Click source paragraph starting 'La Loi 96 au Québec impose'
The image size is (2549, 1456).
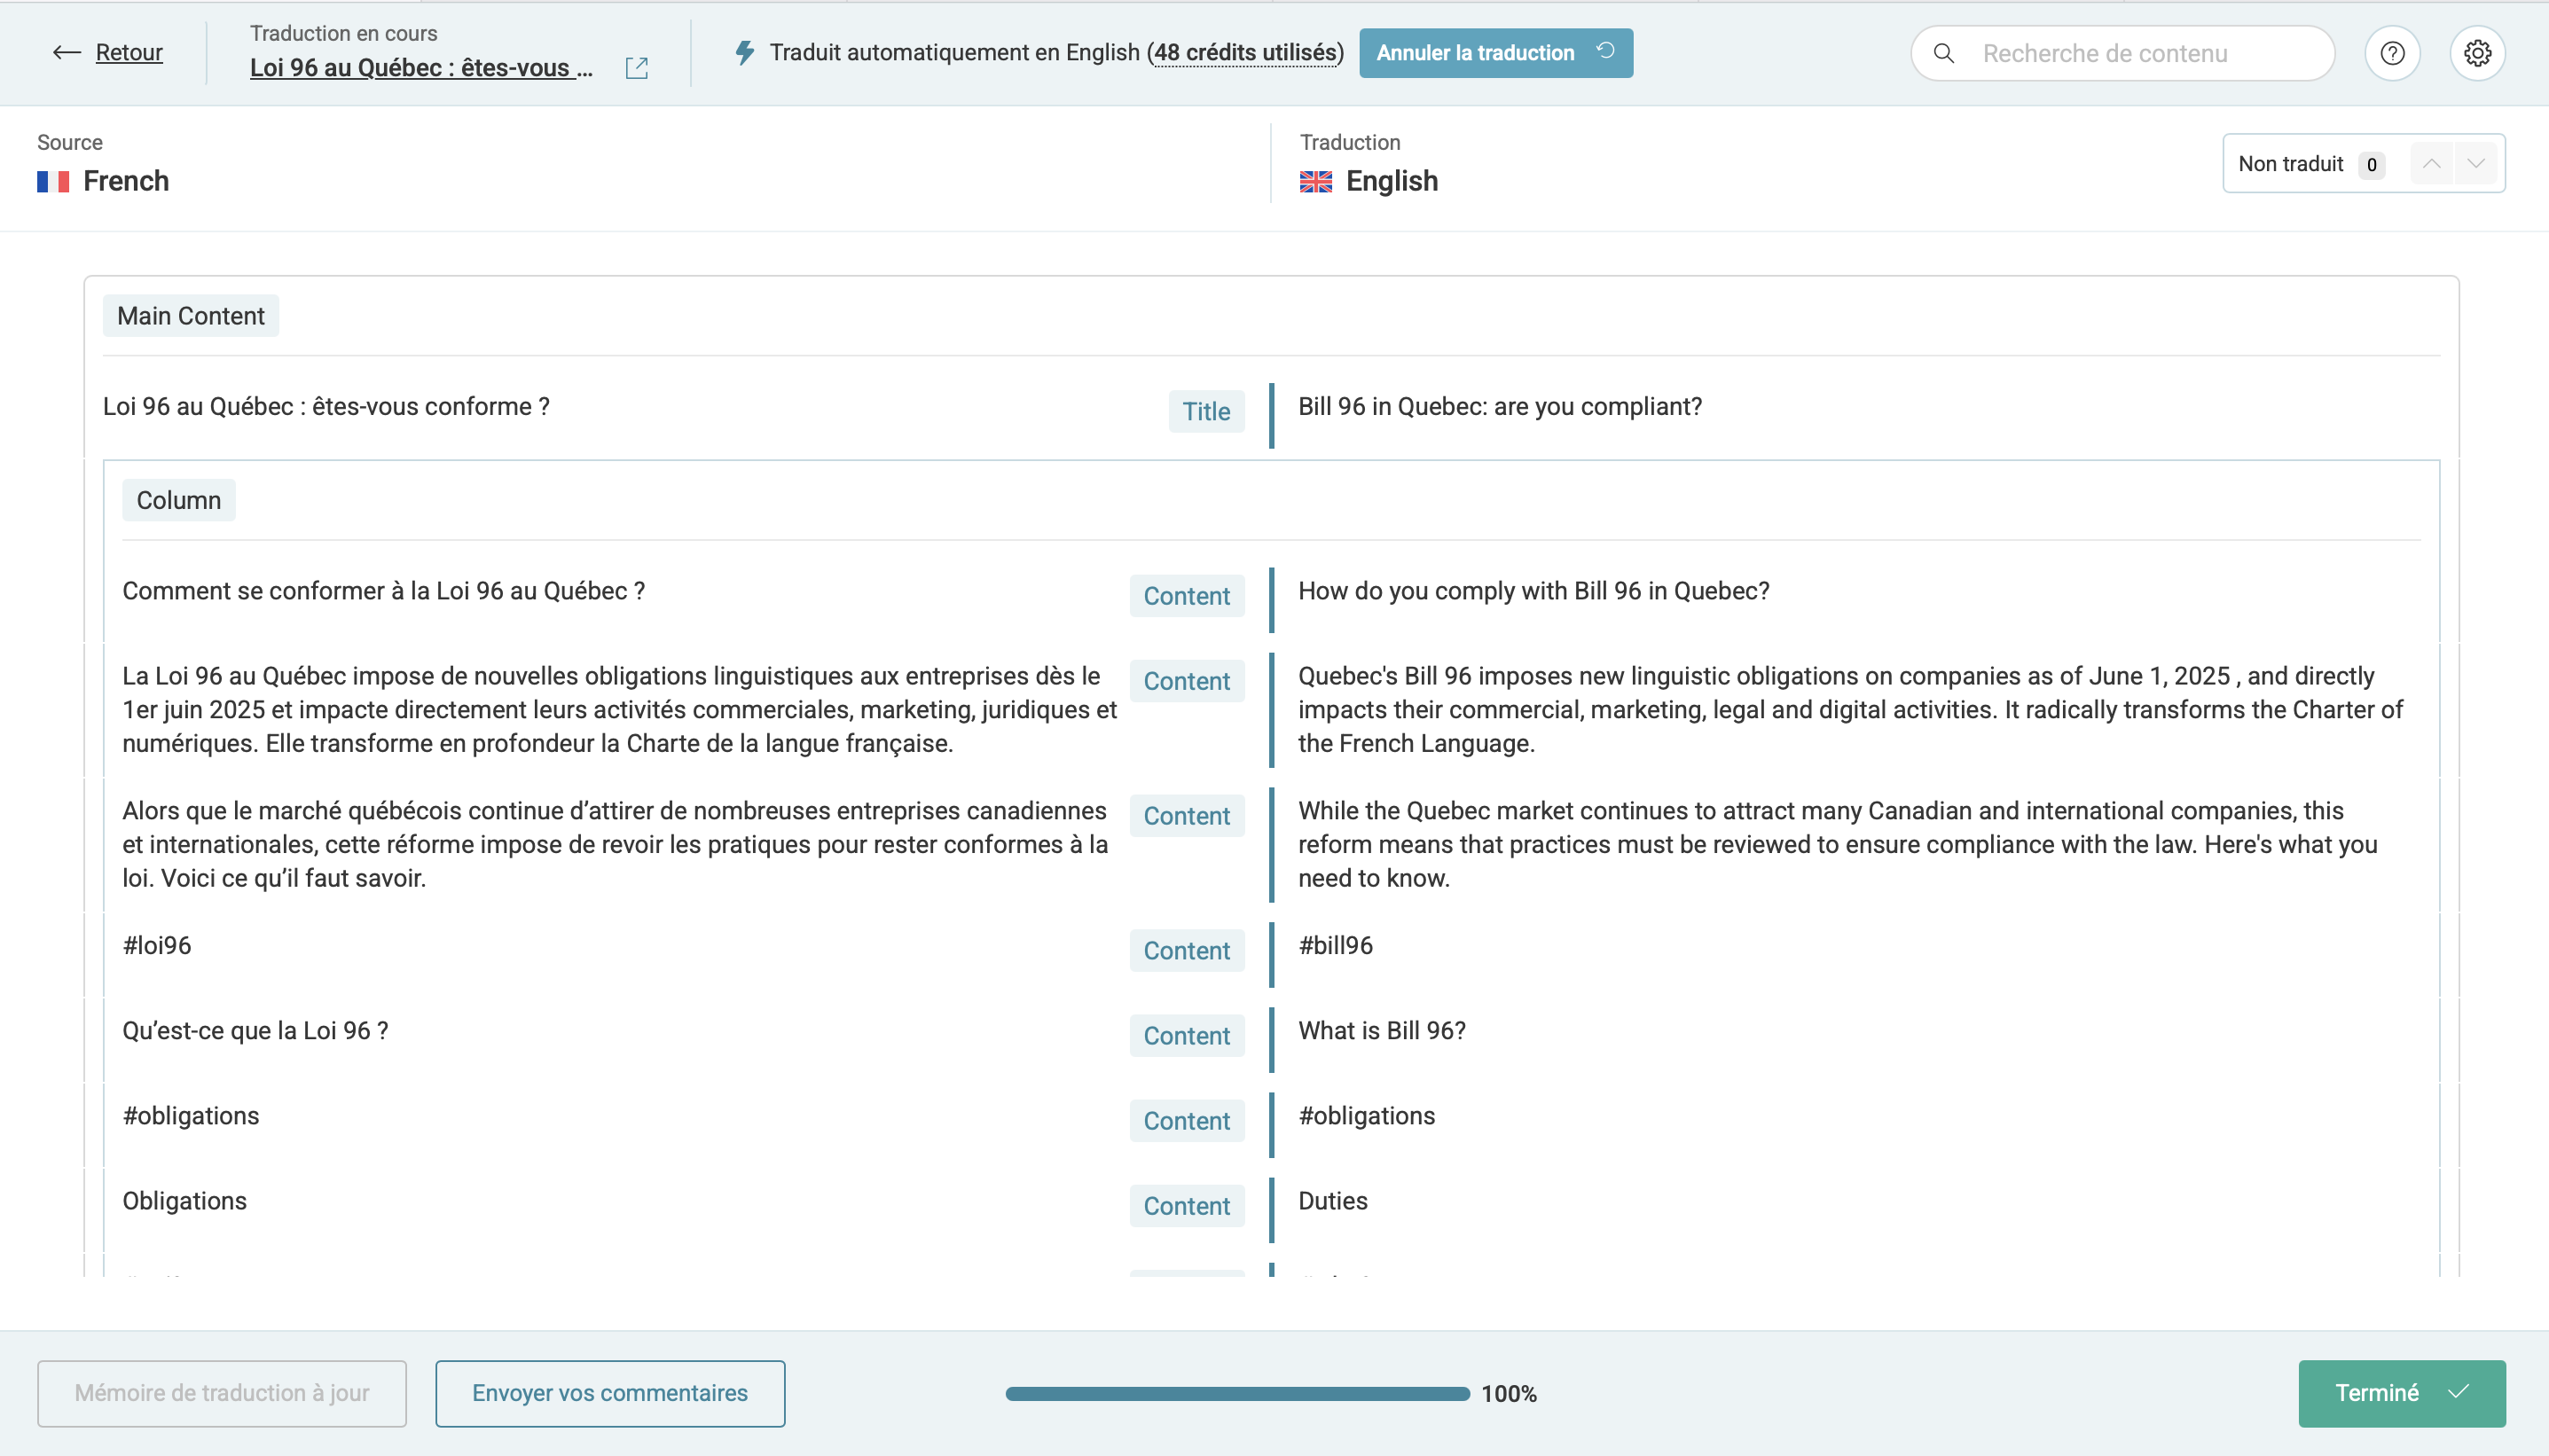[x=620, y=710]
